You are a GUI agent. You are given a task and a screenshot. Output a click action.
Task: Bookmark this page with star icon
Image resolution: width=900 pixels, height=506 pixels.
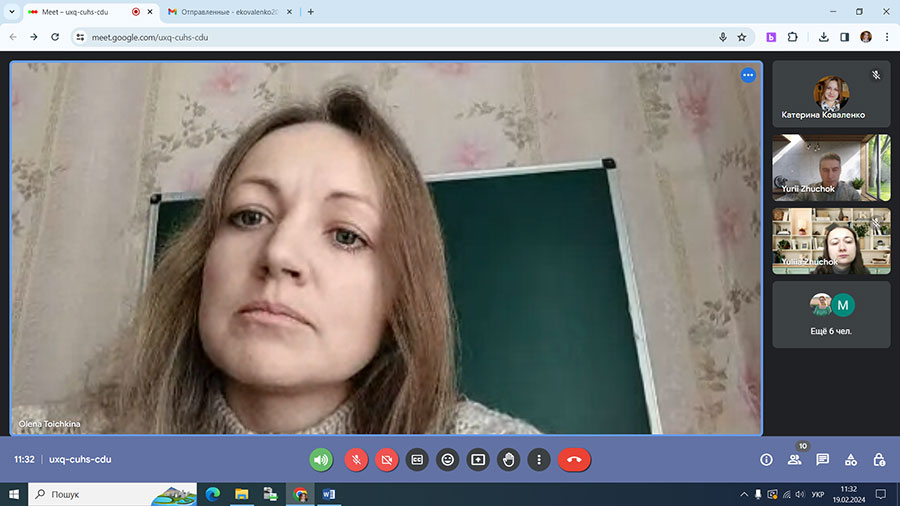[x=742, y=37]
